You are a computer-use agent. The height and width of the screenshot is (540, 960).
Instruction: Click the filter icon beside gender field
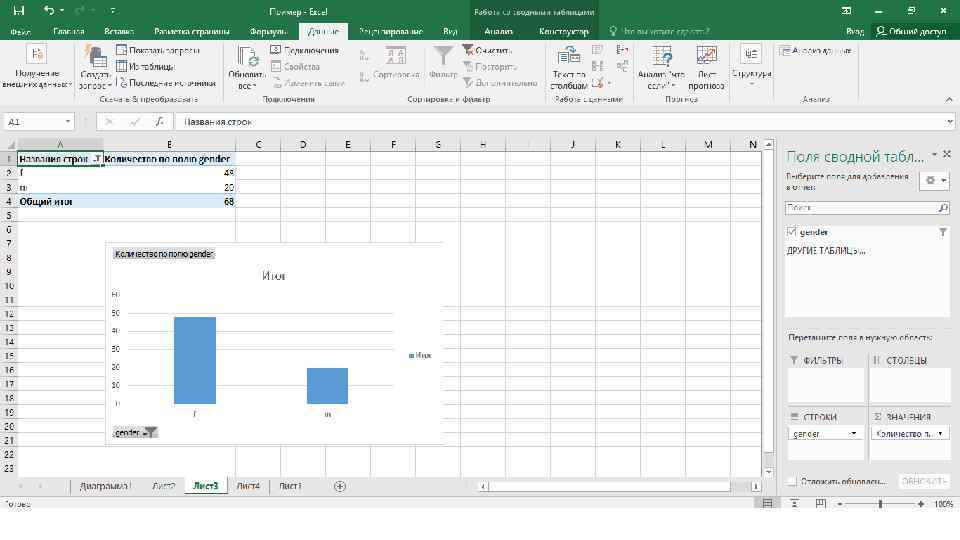click(943, 232)
